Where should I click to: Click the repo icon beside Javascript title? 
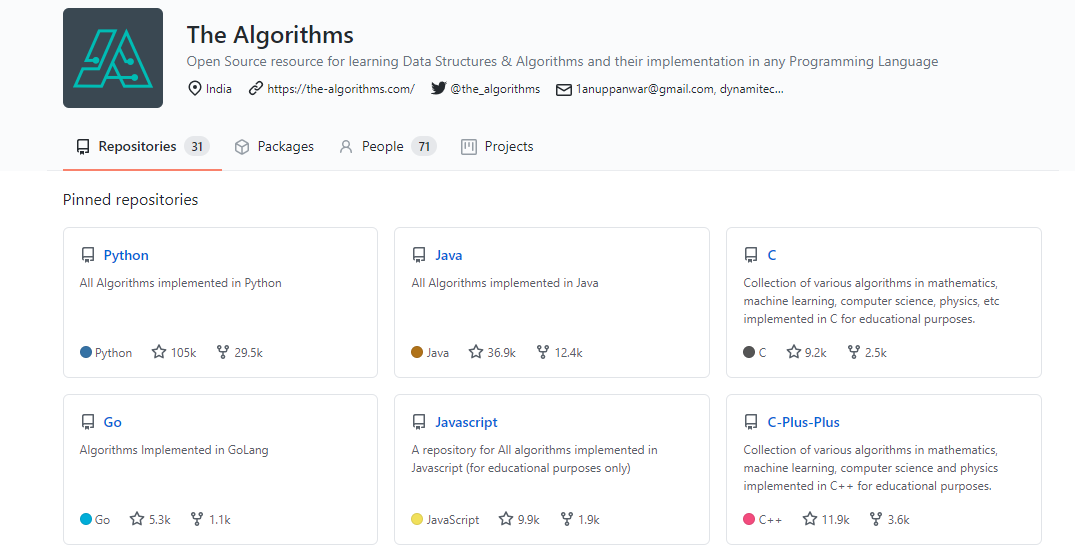pos(419,423)
